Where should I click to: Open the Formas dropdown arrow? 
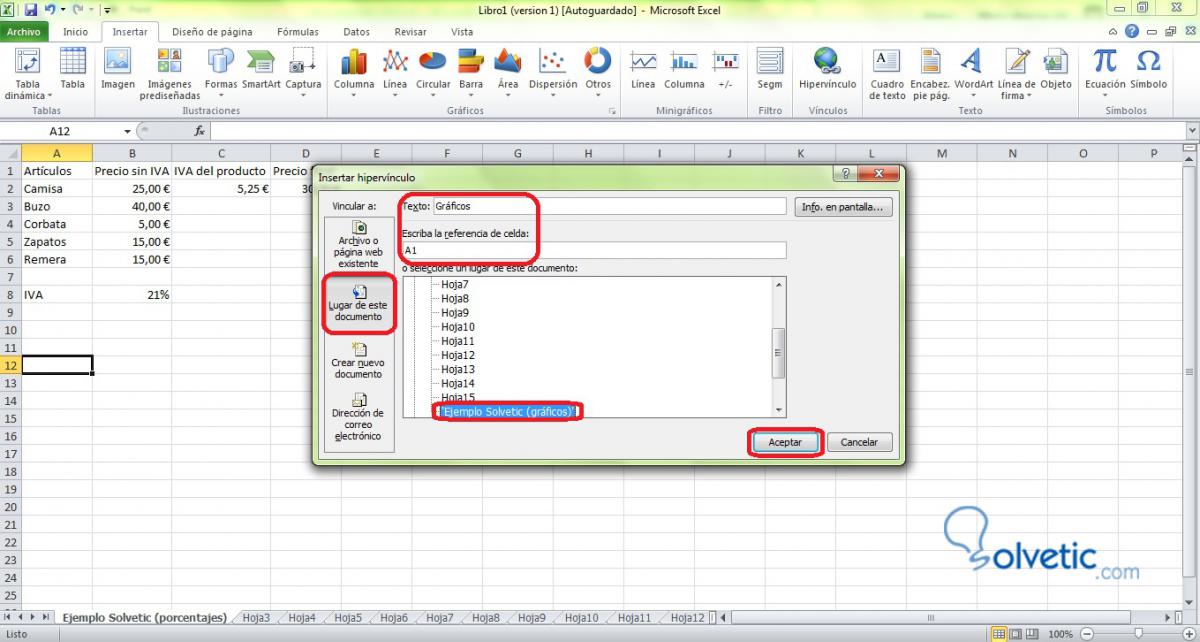(x=221, y=97)
